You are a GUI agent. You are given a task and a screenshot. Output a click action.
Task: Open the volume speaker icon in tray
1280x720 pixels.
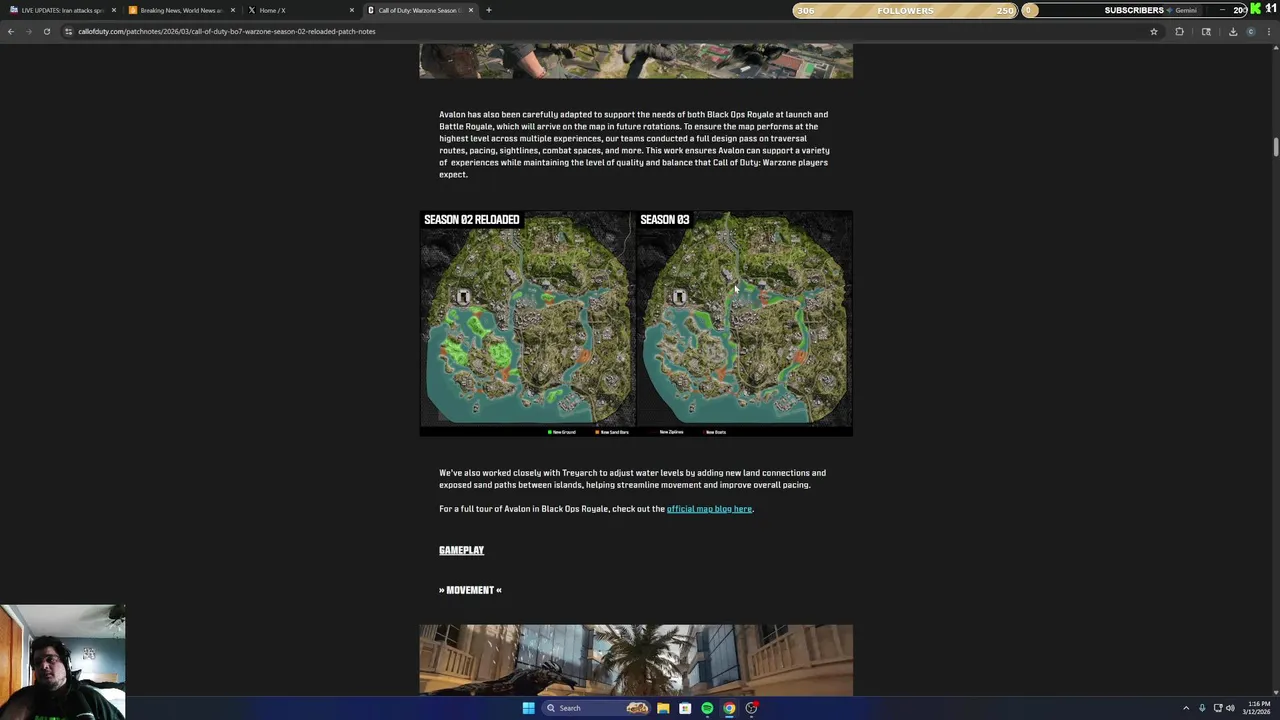(x=1230, y=708)
